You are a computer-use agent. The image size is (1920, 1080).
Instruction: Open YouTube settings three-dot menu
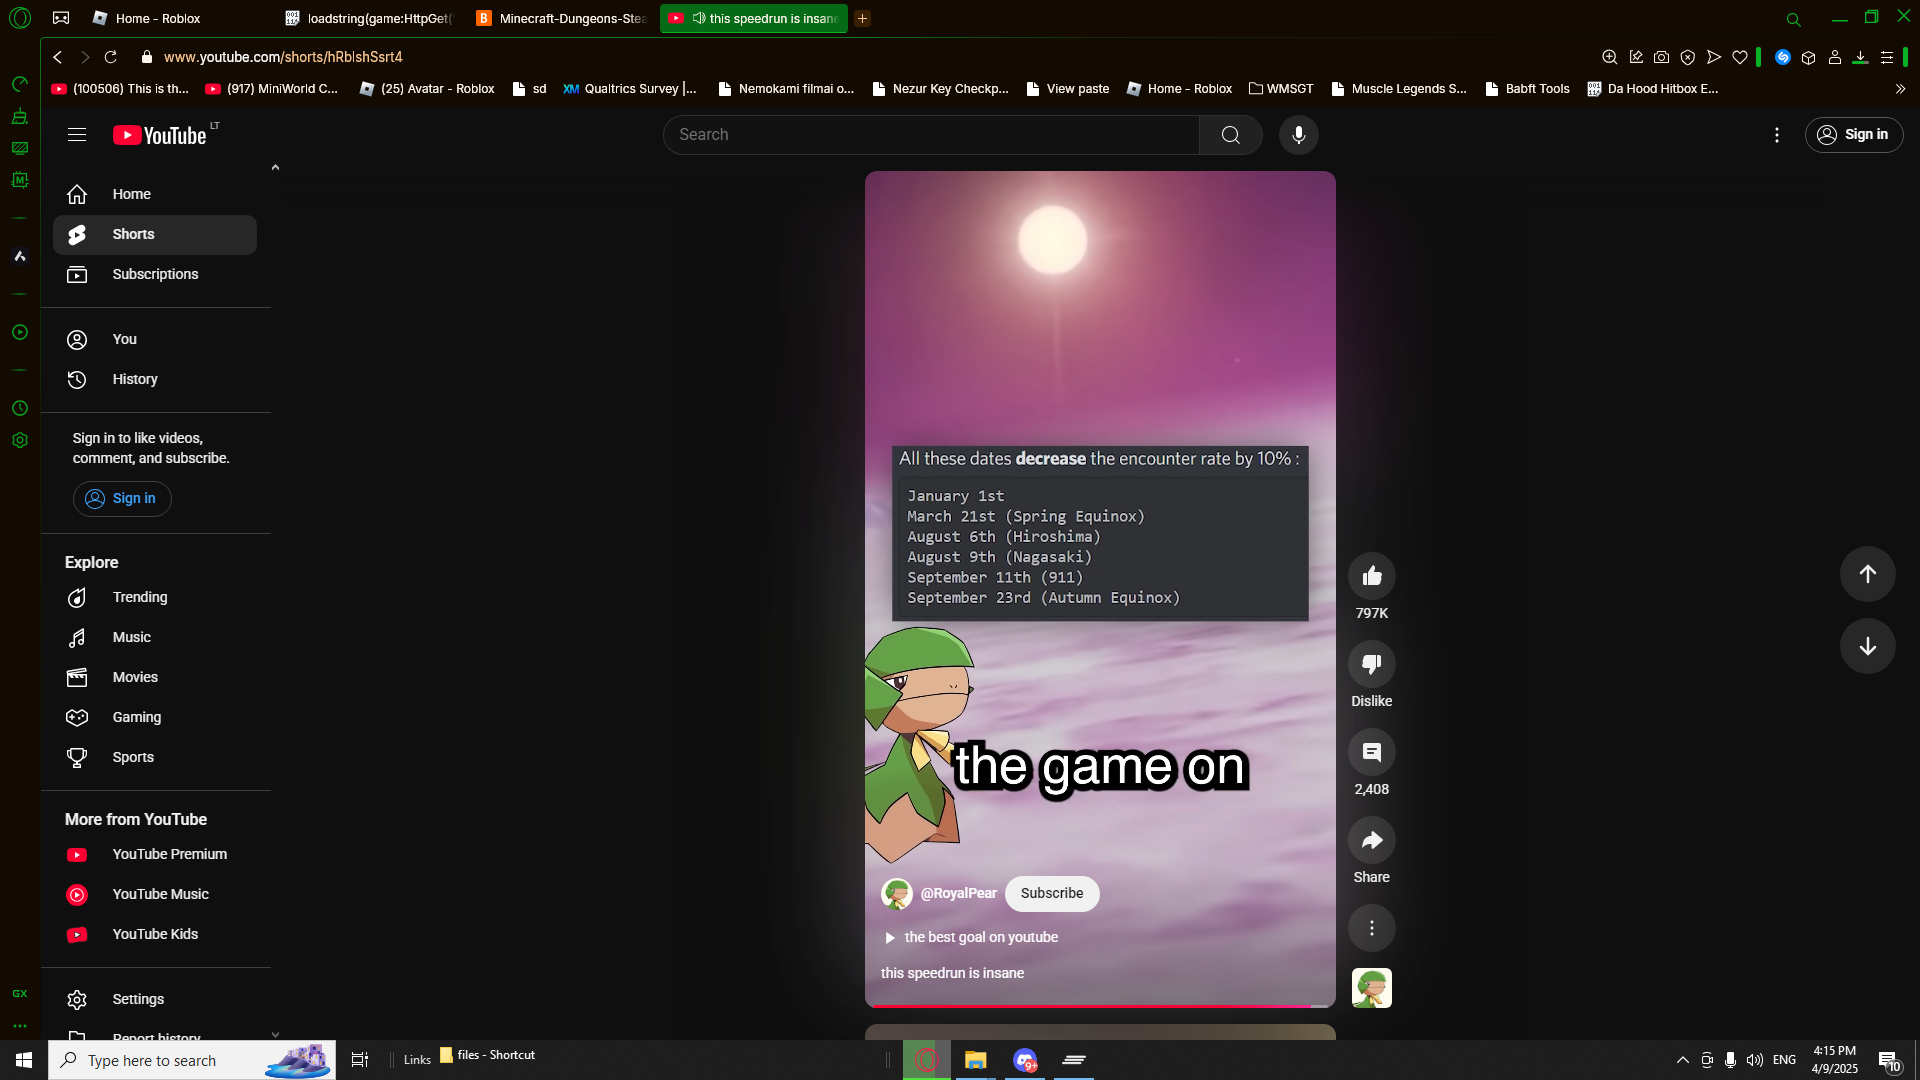pos(1776,135)
